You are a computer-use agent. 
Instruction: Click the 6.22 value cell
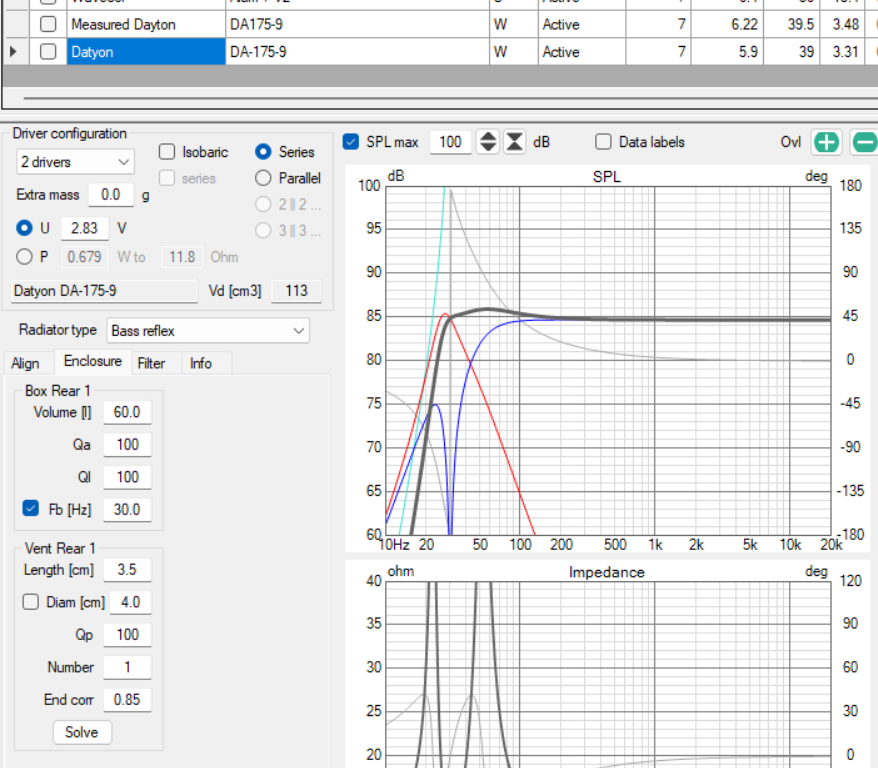point(727,24)
